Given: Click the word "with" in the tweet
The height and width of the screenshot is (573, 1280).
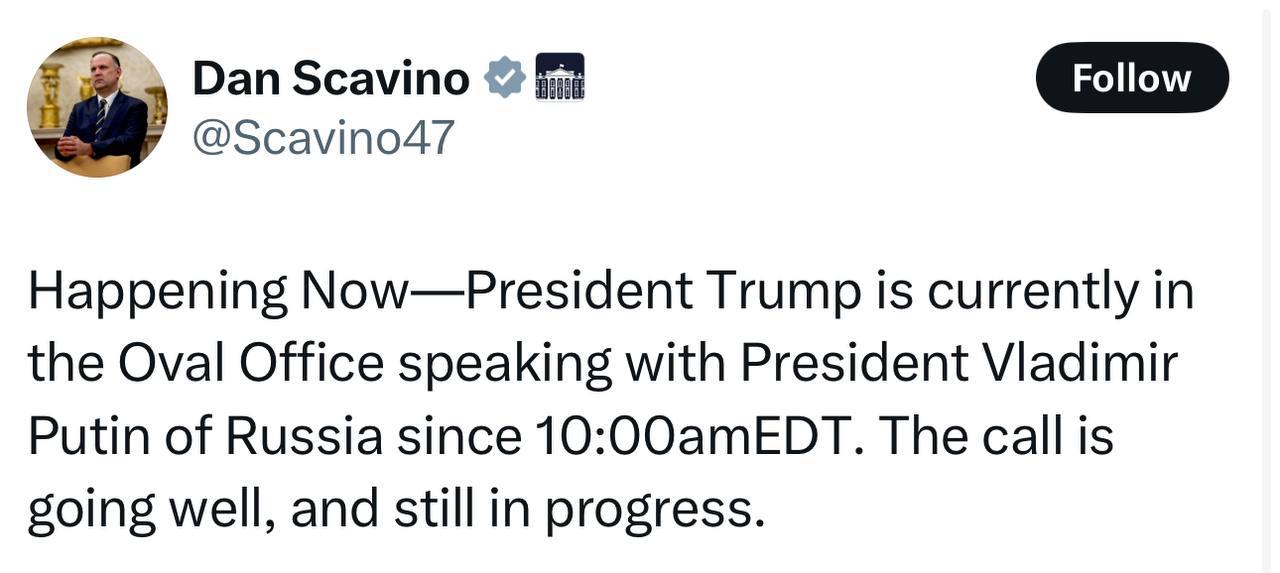Looking at the screenshot, I should (x=675, y=364).
